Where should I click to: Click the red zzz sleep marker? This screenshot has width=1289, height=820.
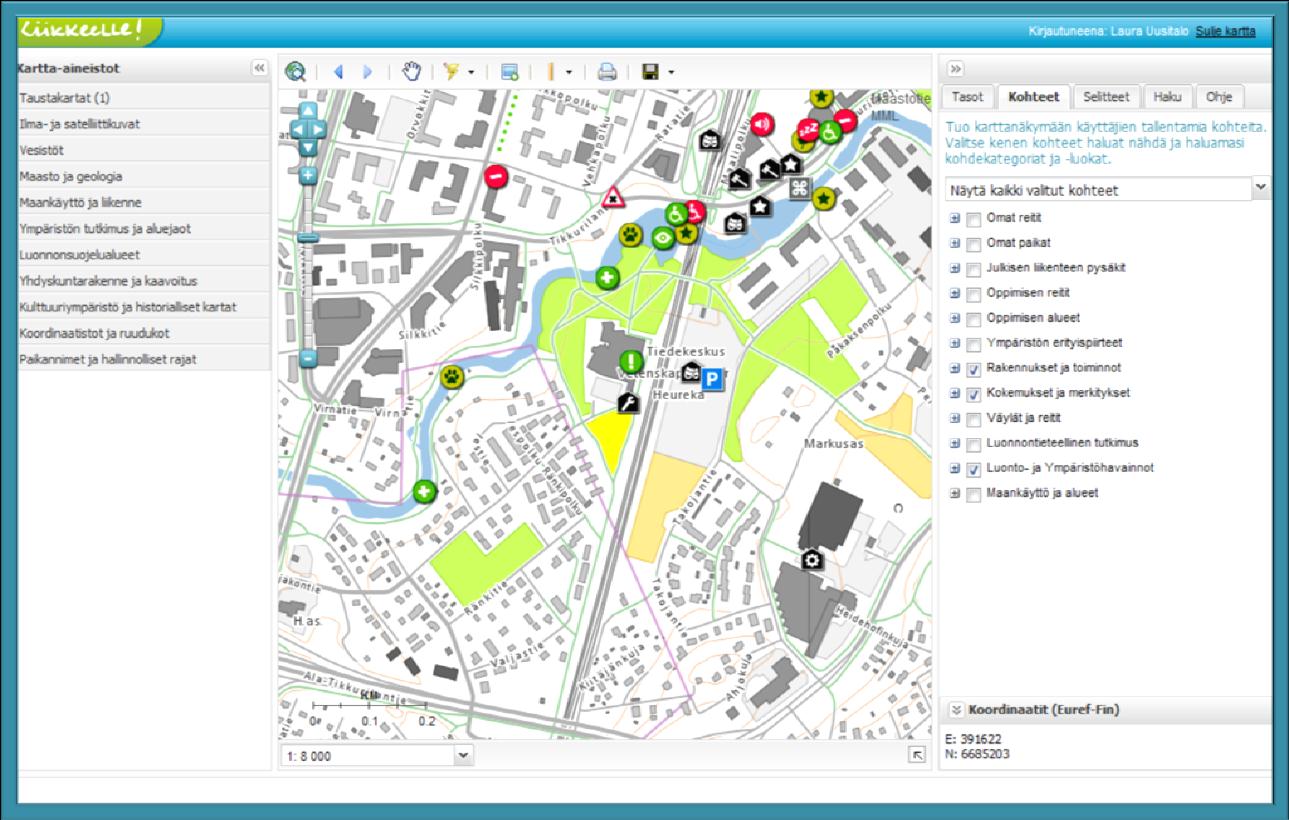[x=808, y=130]
